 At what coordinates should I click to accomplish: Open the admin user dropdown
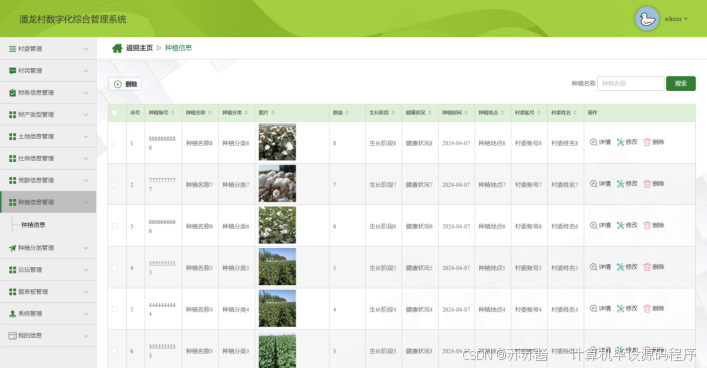676,19
